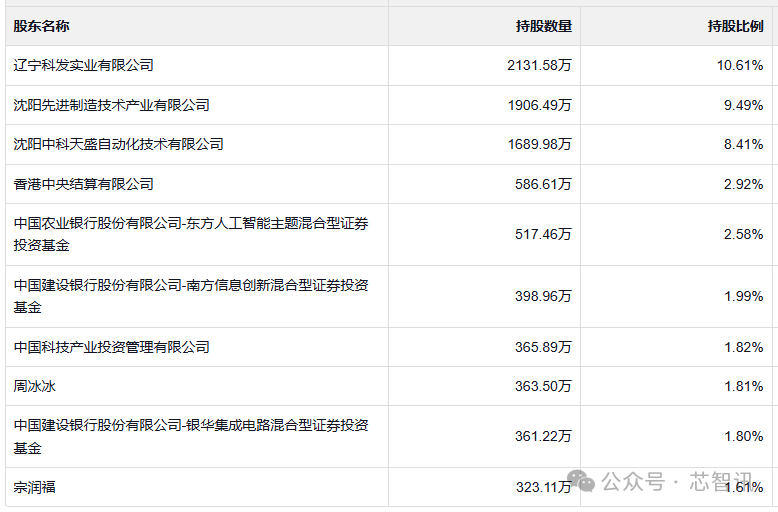
Task: Select 东方人工智能主题混合型证券投资基金 shareholder
Action: pos(191,234)
